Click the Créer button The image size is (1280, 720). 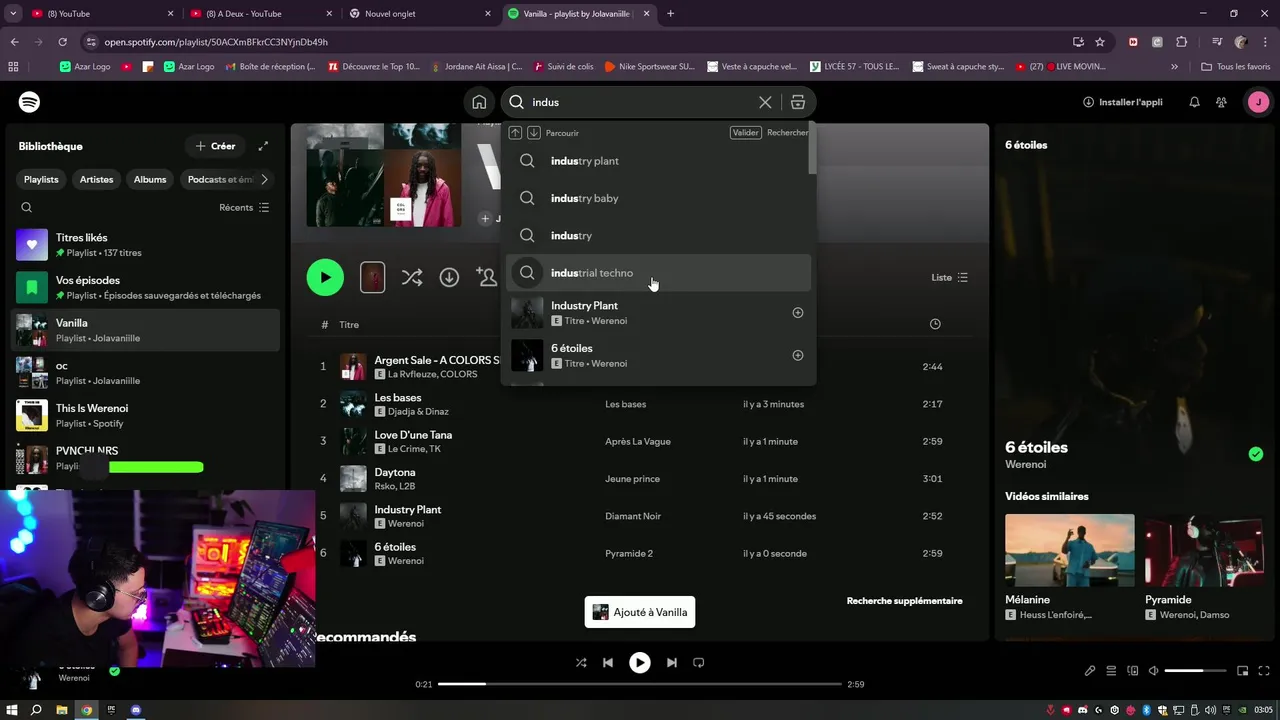(215, 146)
